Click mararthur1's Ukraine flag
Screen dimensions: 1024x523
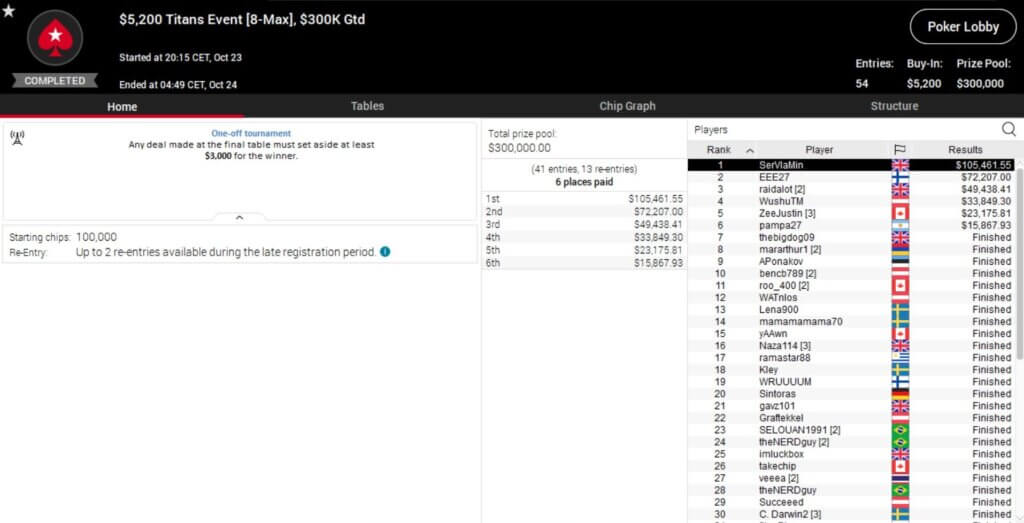[x=900, y=249]
